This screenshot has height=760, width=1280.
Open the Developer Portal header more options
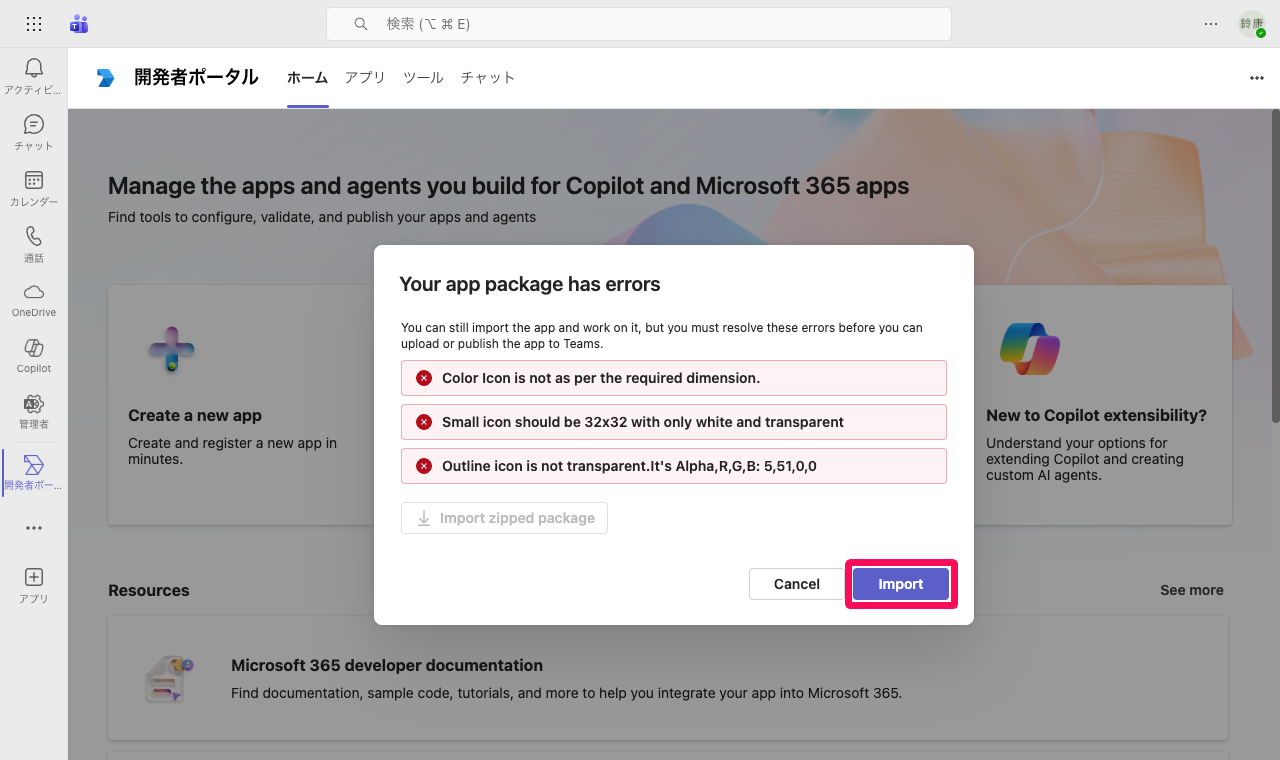pos(1257,78)
